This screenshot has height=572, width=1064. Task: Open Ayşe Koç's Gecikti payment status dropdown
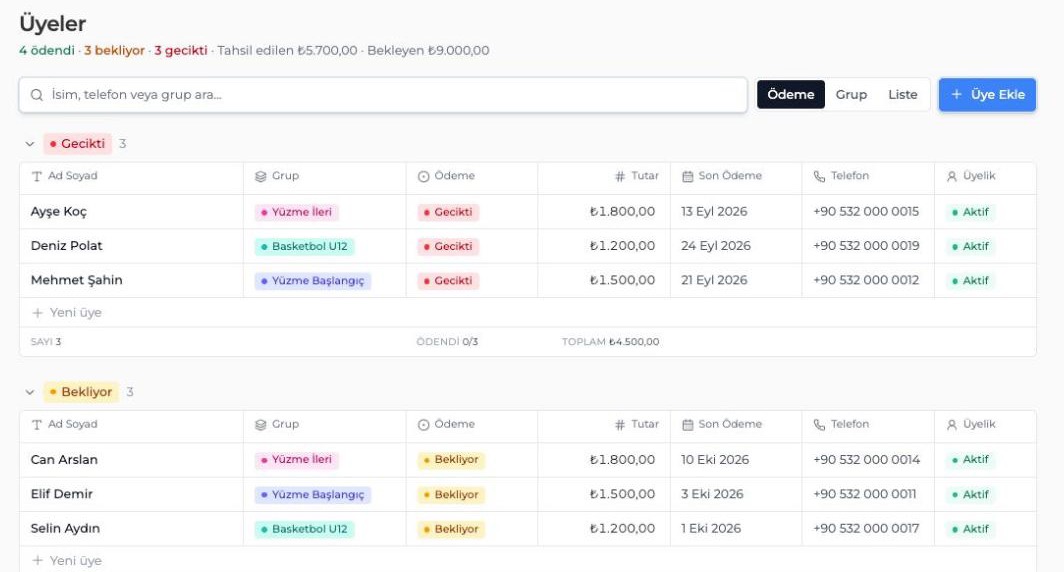tap(448, 212)
